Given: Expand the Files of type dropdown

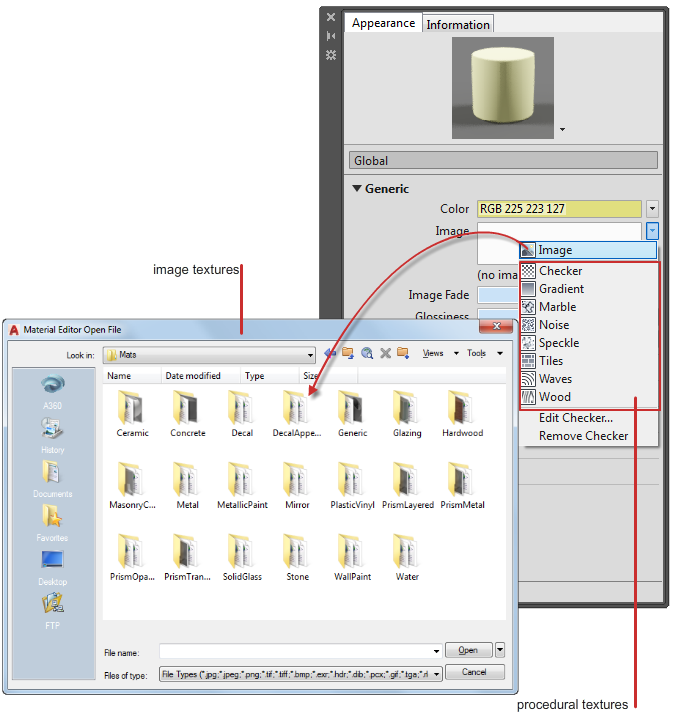Looking at the screenshot, I should [437, 674].
